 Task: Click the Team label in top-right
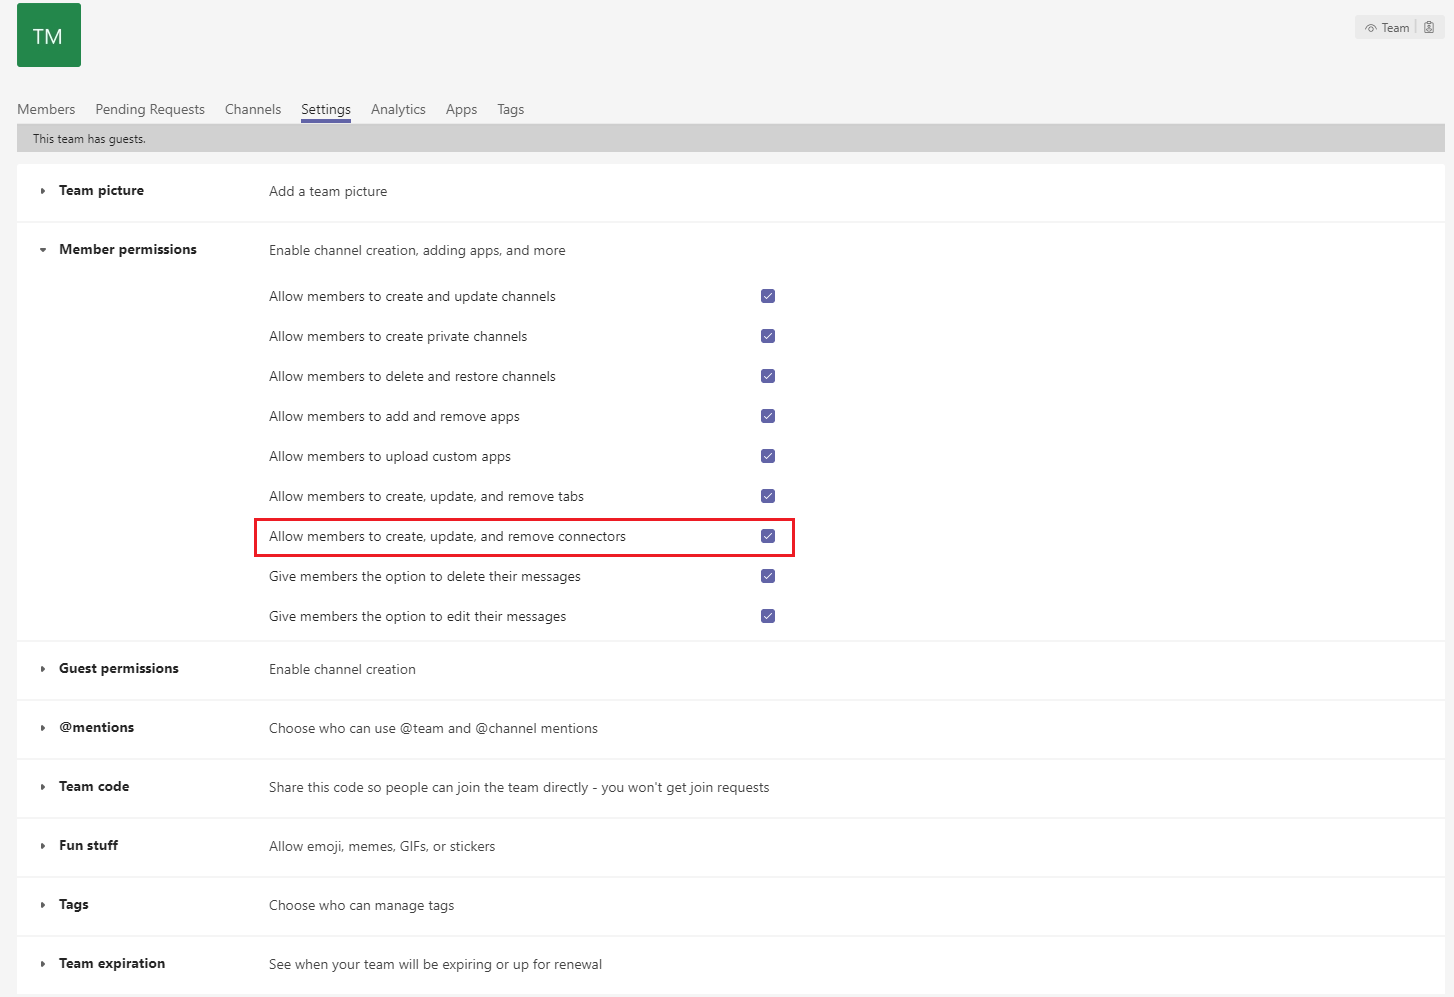tap(1395, 28)
